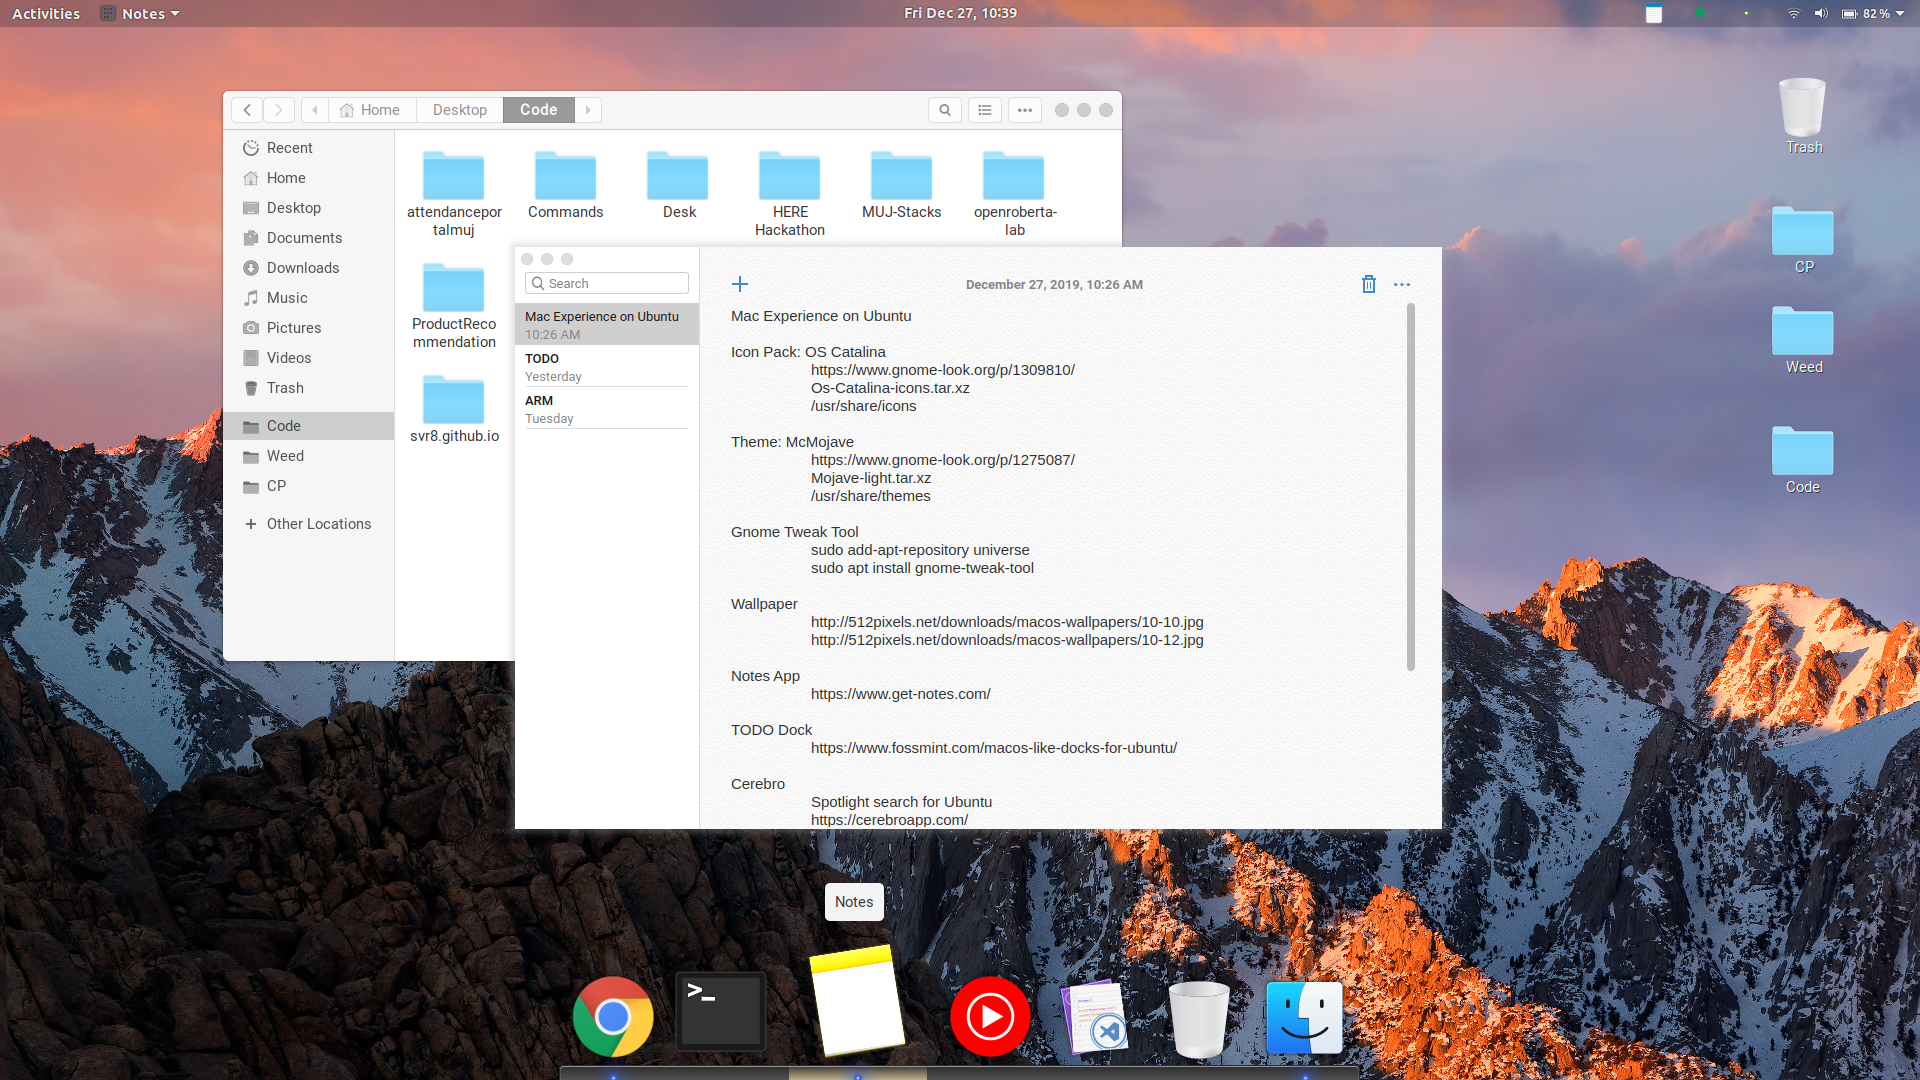Open the Notes application menu dropdown
The width and height of the screenshot is (1920, 1080).
coord(143,14)
